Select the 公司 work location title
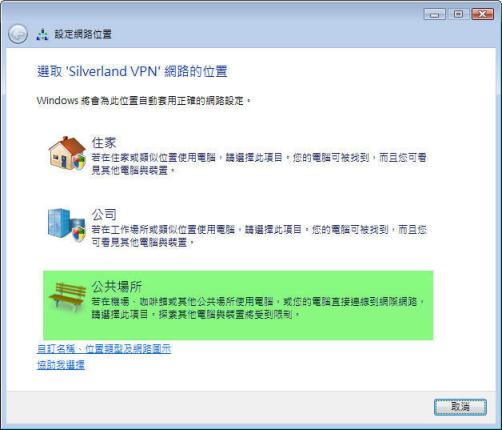502x430 pixels. click(x=104, y=215)
